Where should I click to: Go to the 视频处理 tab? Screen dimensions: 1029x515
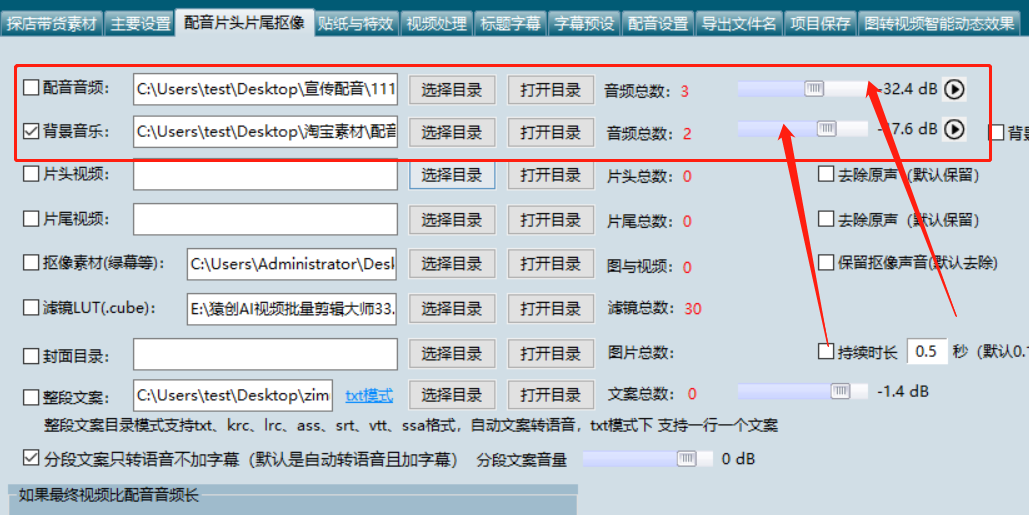pos(436,24)
